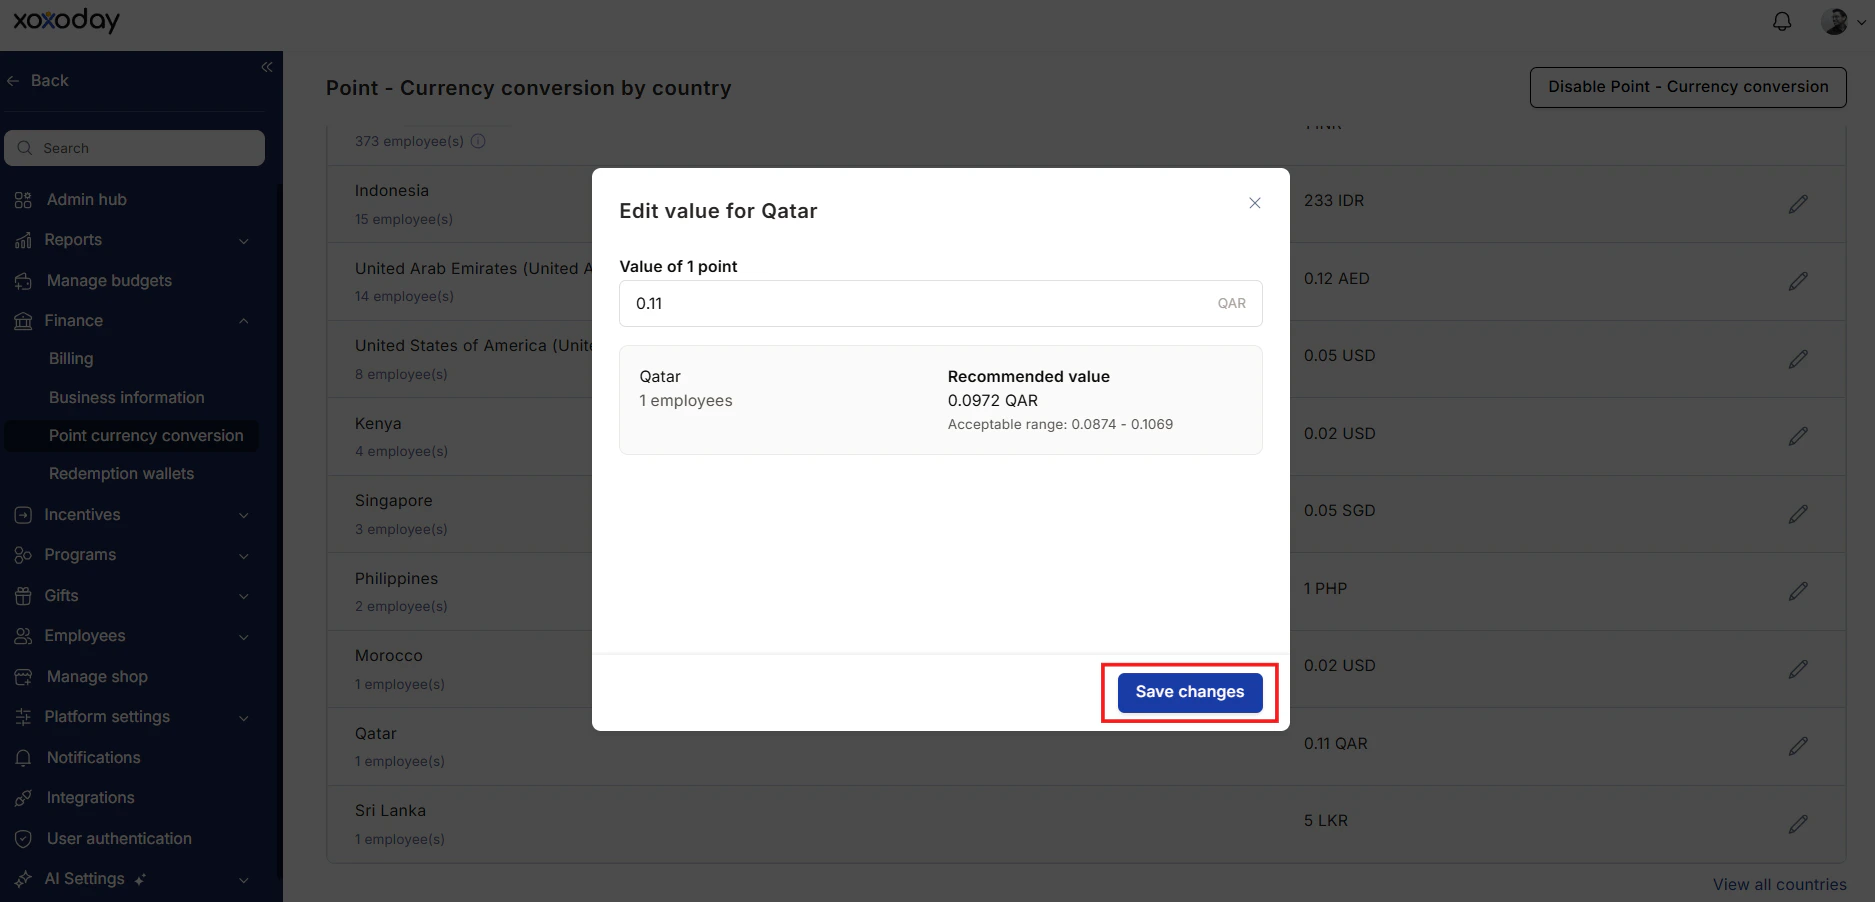Open Billing under Finance
Viewport: 1875px width, 902px height.
click(x=71, y=359)
